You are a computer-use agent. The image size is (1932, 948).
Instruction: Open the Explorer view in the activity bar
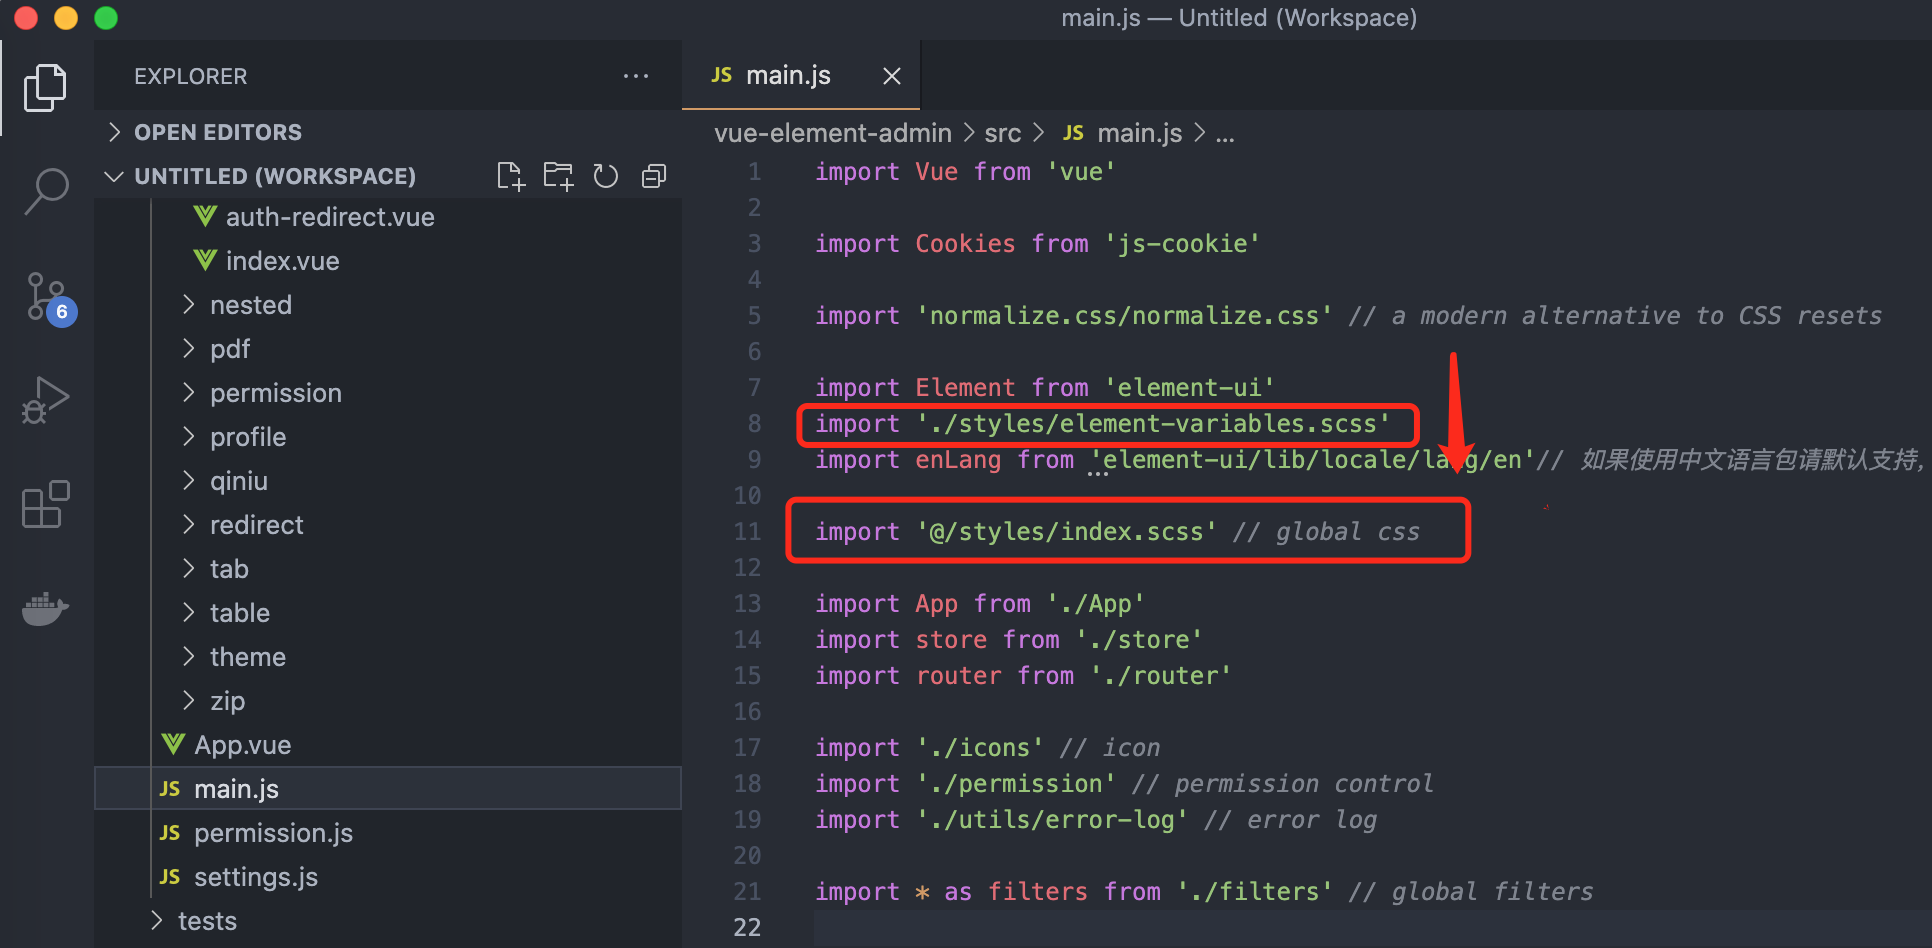[x=46, y=88]
